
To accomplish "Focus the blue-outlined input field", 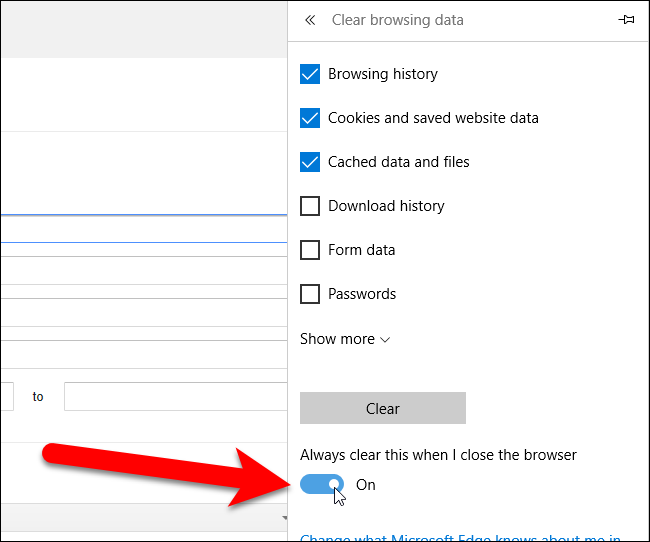I will pos(143,229).
